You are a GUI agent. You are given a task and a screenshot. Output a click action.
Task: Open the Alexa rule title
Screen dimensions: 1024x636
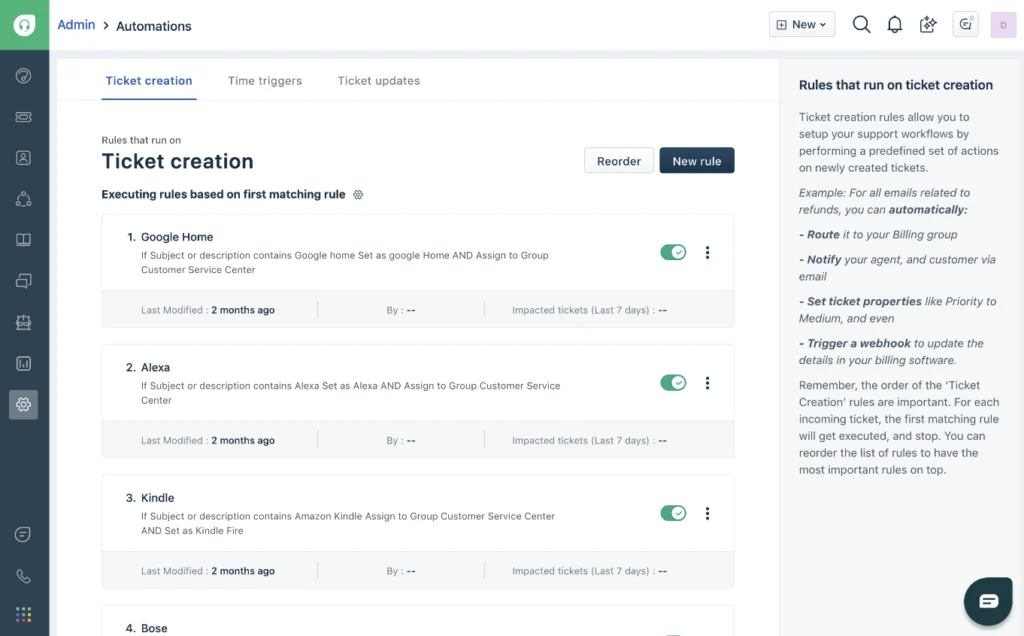click(155, 368)
